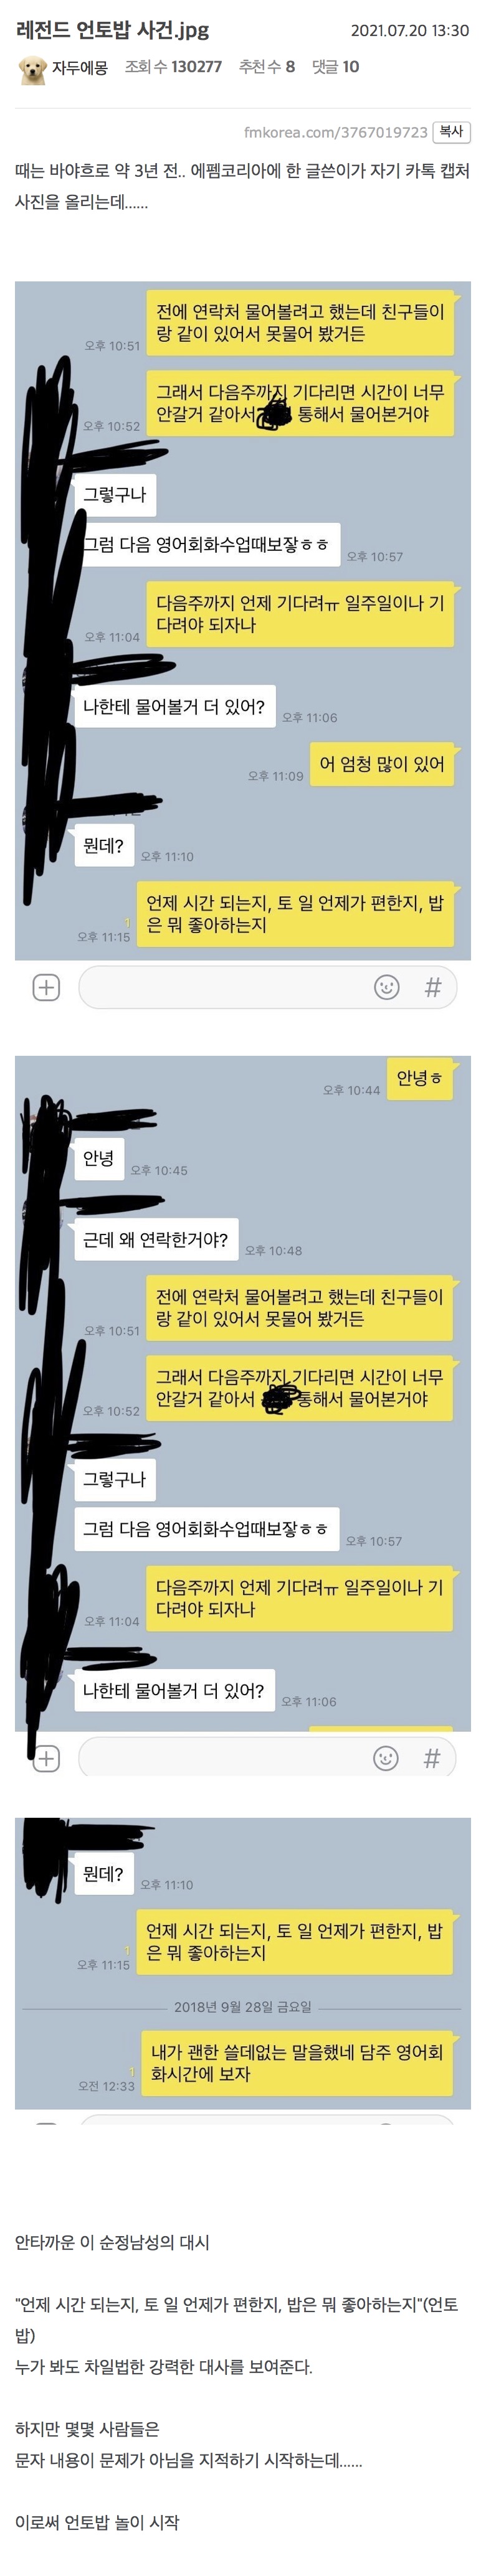
Task: Click the 댓글 10 comment count
Action: [x=335, y=67]
